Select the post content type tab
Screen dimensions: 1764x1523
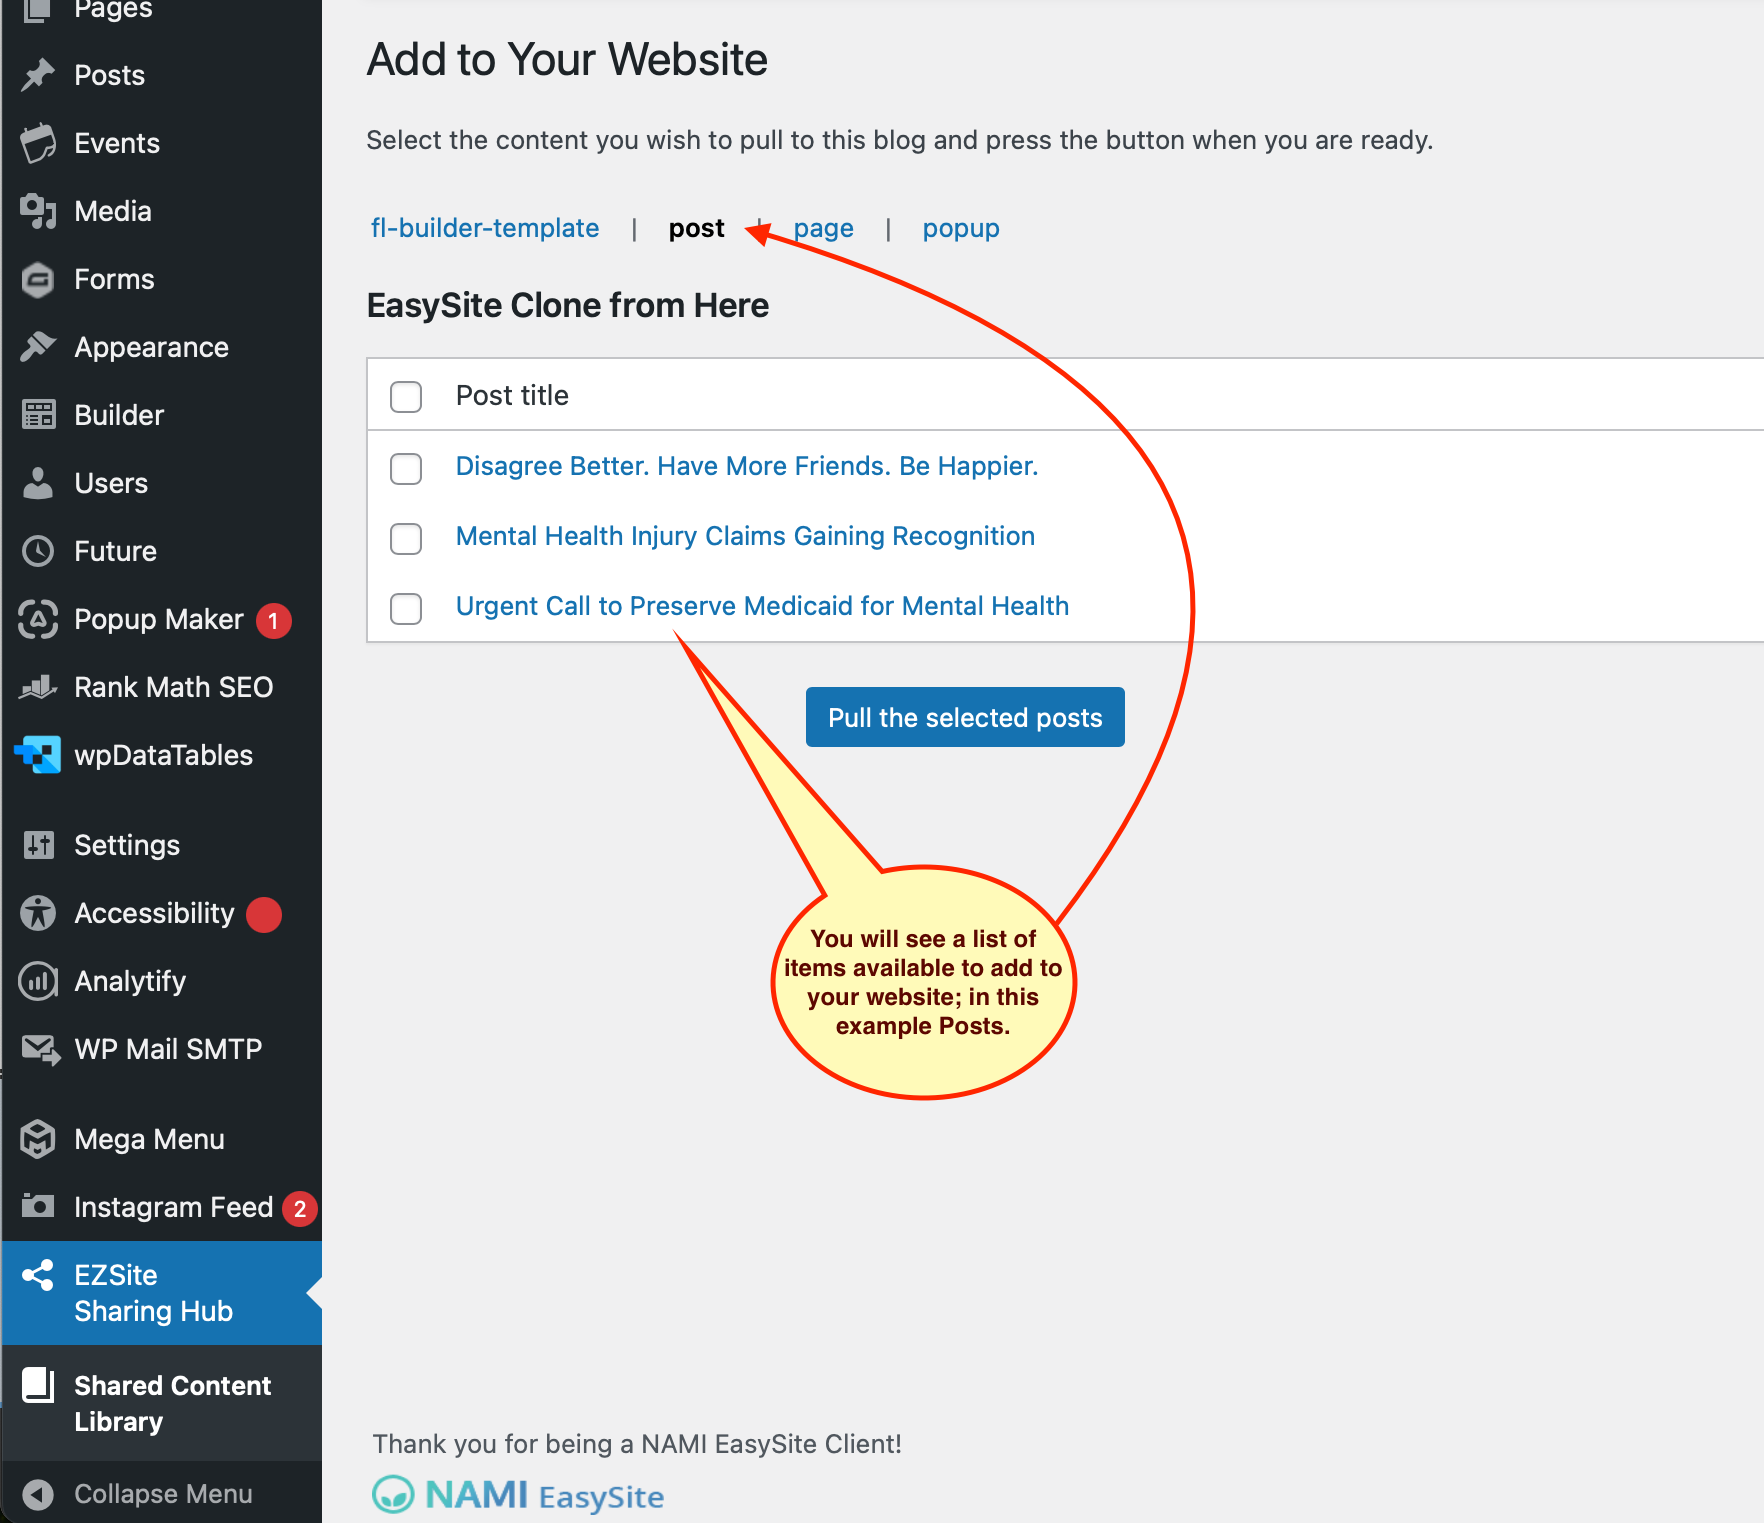point(697,228)
